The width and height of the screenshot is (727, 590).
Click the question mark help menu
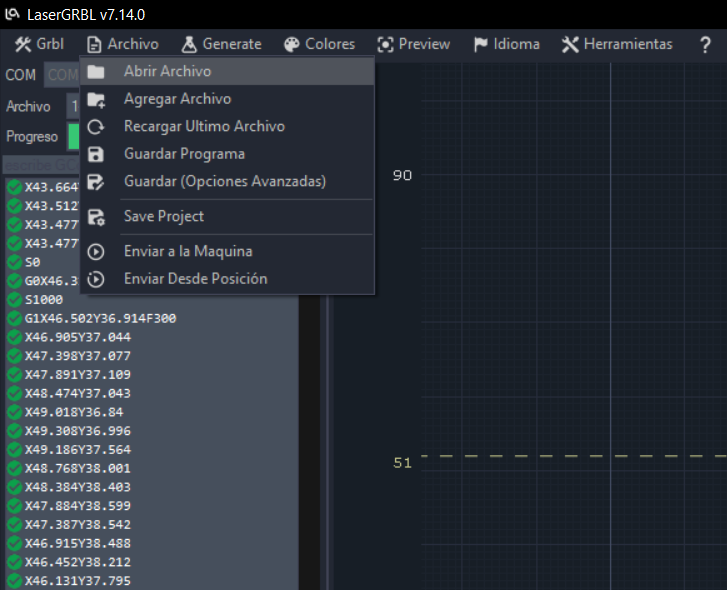pyautogui.click(x=705, y=44)
